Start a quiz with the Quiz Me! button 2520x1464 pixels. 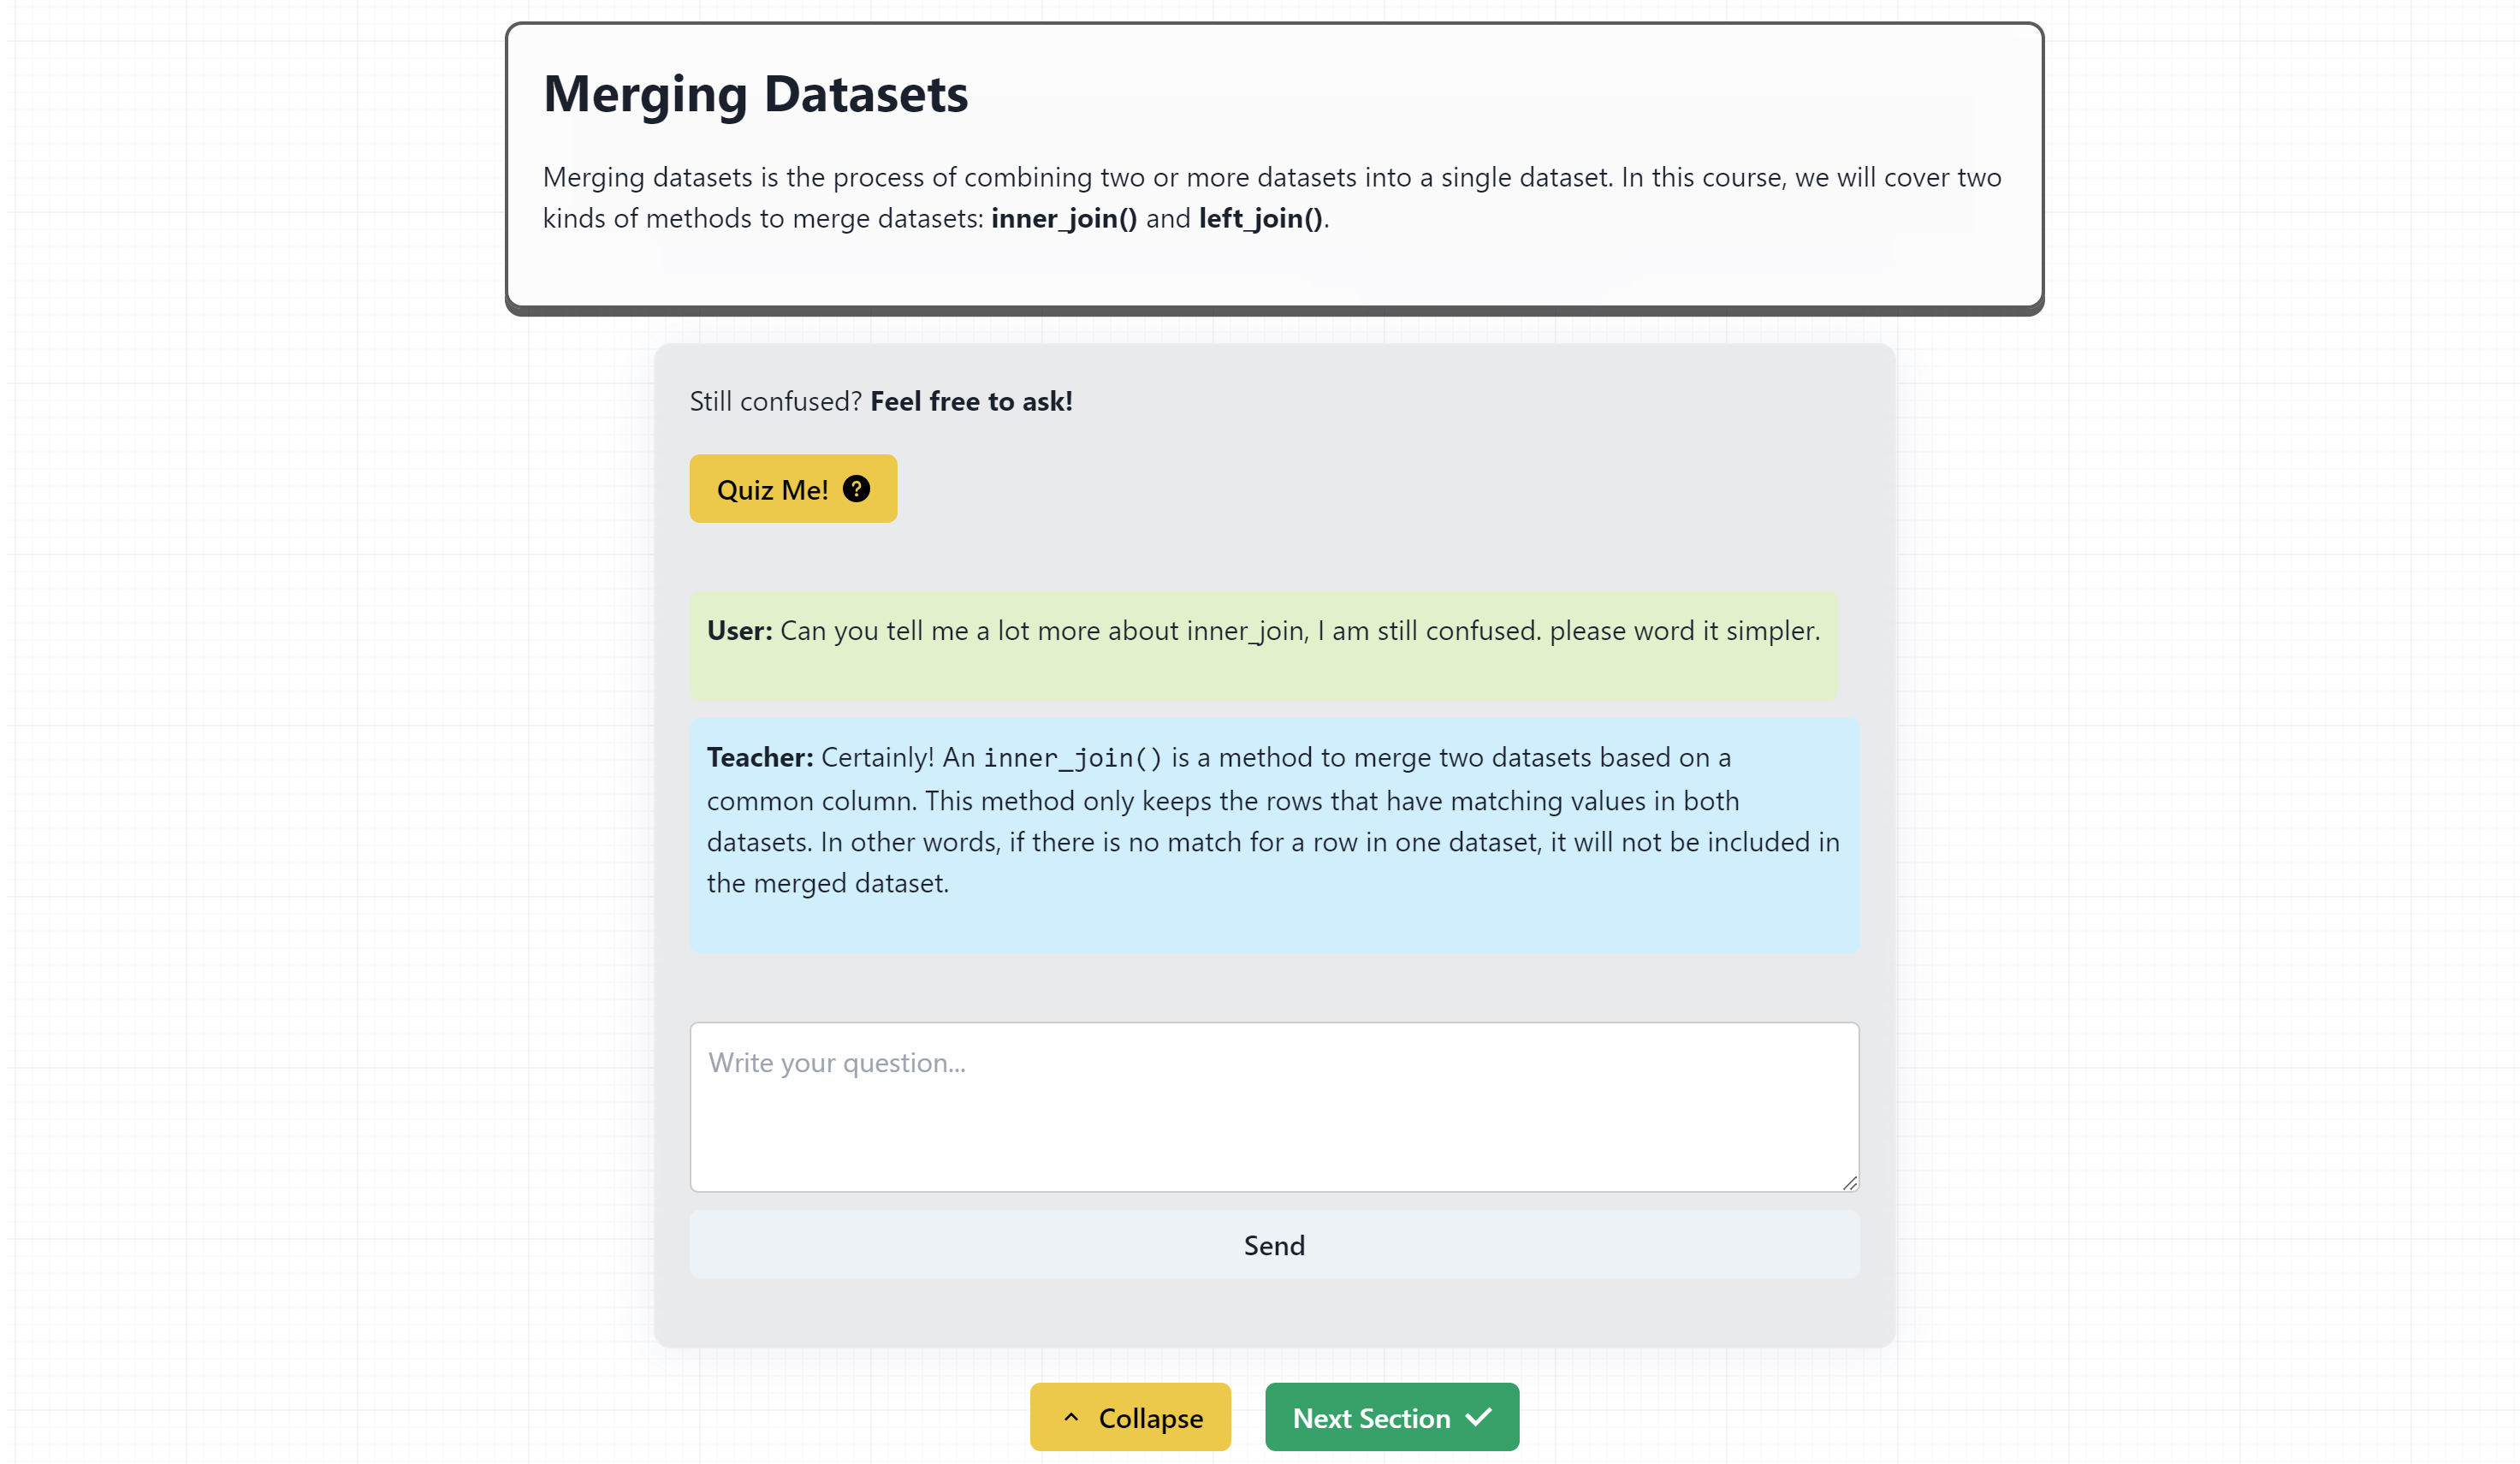click(792, 489)
